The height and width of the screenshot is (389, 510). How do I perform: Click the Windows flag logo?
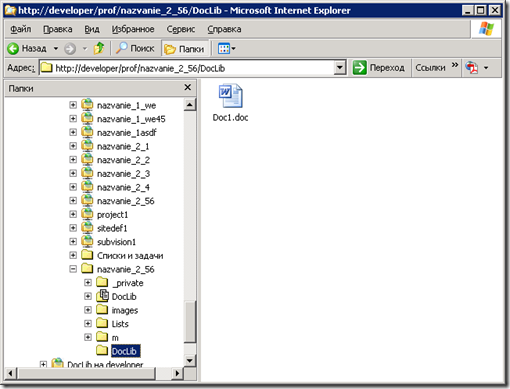pos(486,29)
